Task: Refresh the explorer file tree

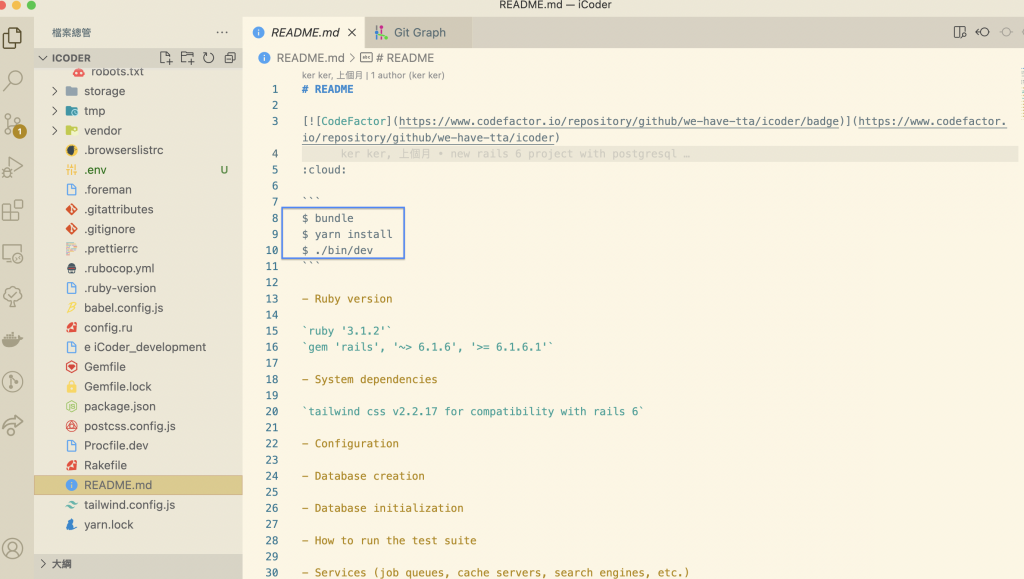Action: 208,58
